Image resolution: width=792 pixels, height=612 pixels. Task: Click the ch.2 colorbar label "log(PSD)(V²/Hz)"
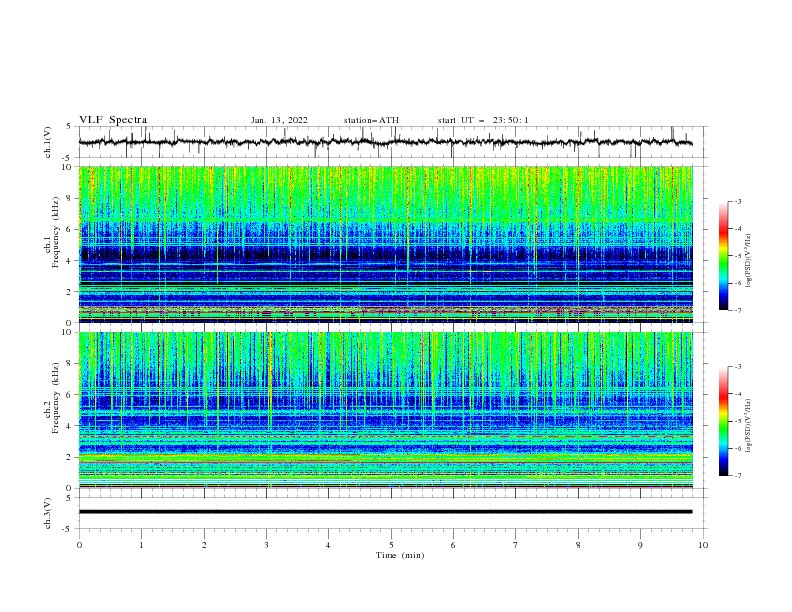click(748, 426)
